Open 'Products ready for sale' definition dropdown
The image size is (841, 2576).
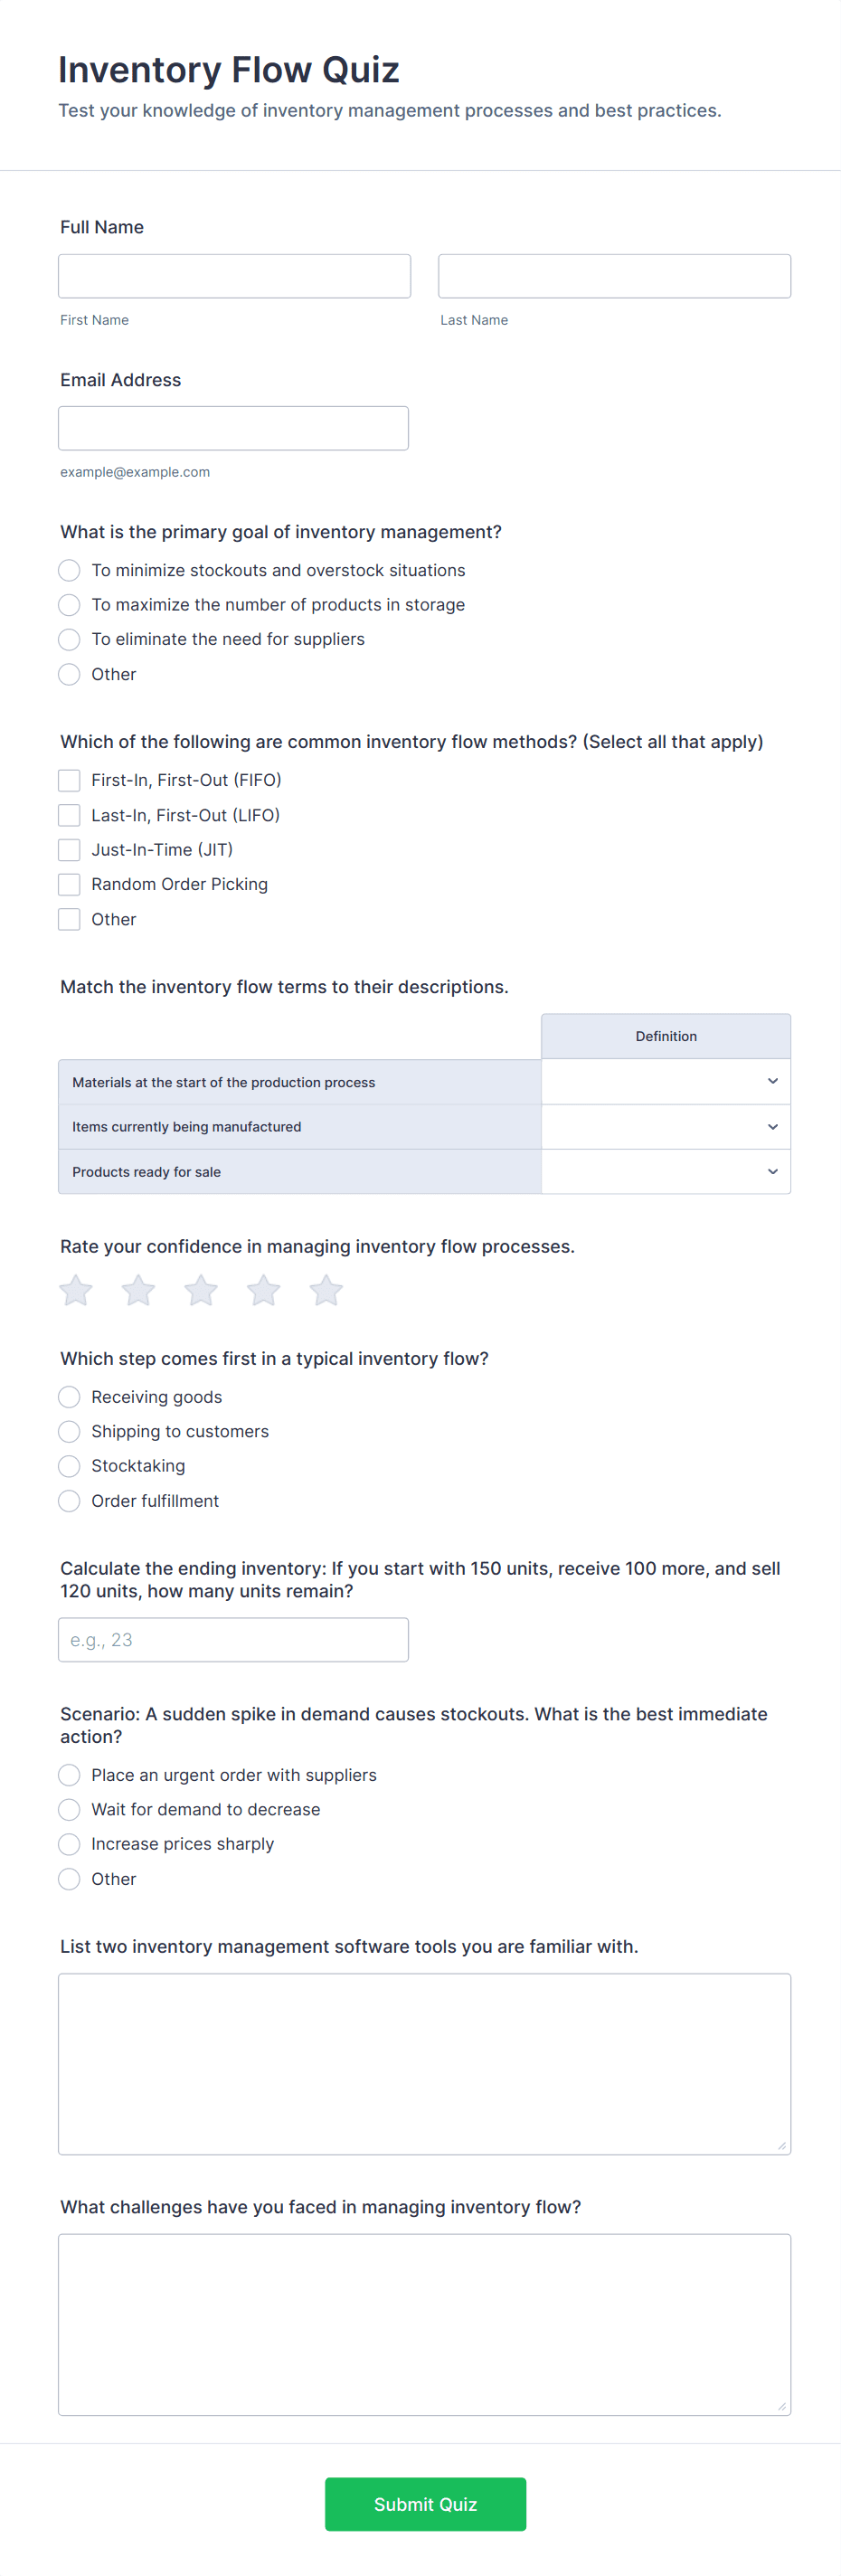coord(666,1172)
